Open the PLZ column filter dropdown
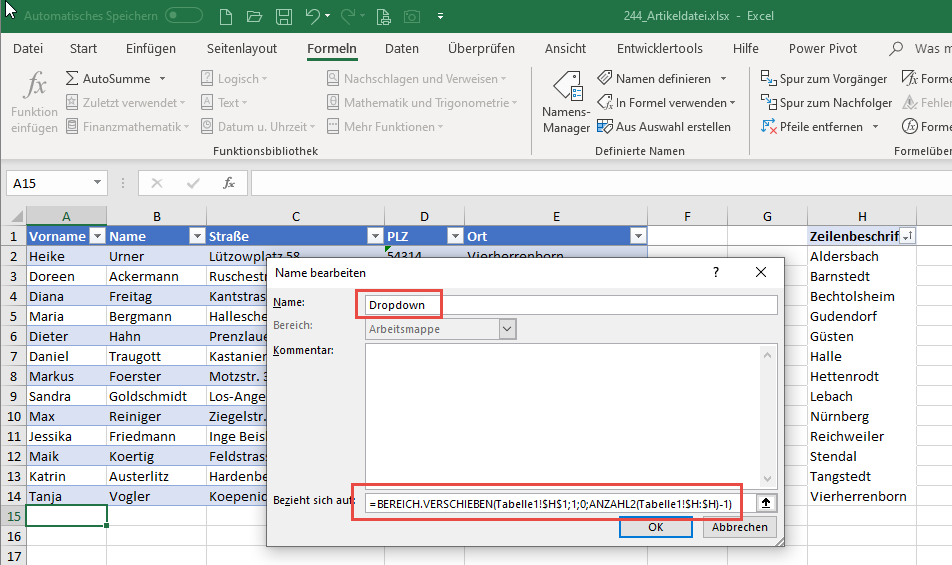952x565 pixels. click(455, 236)
